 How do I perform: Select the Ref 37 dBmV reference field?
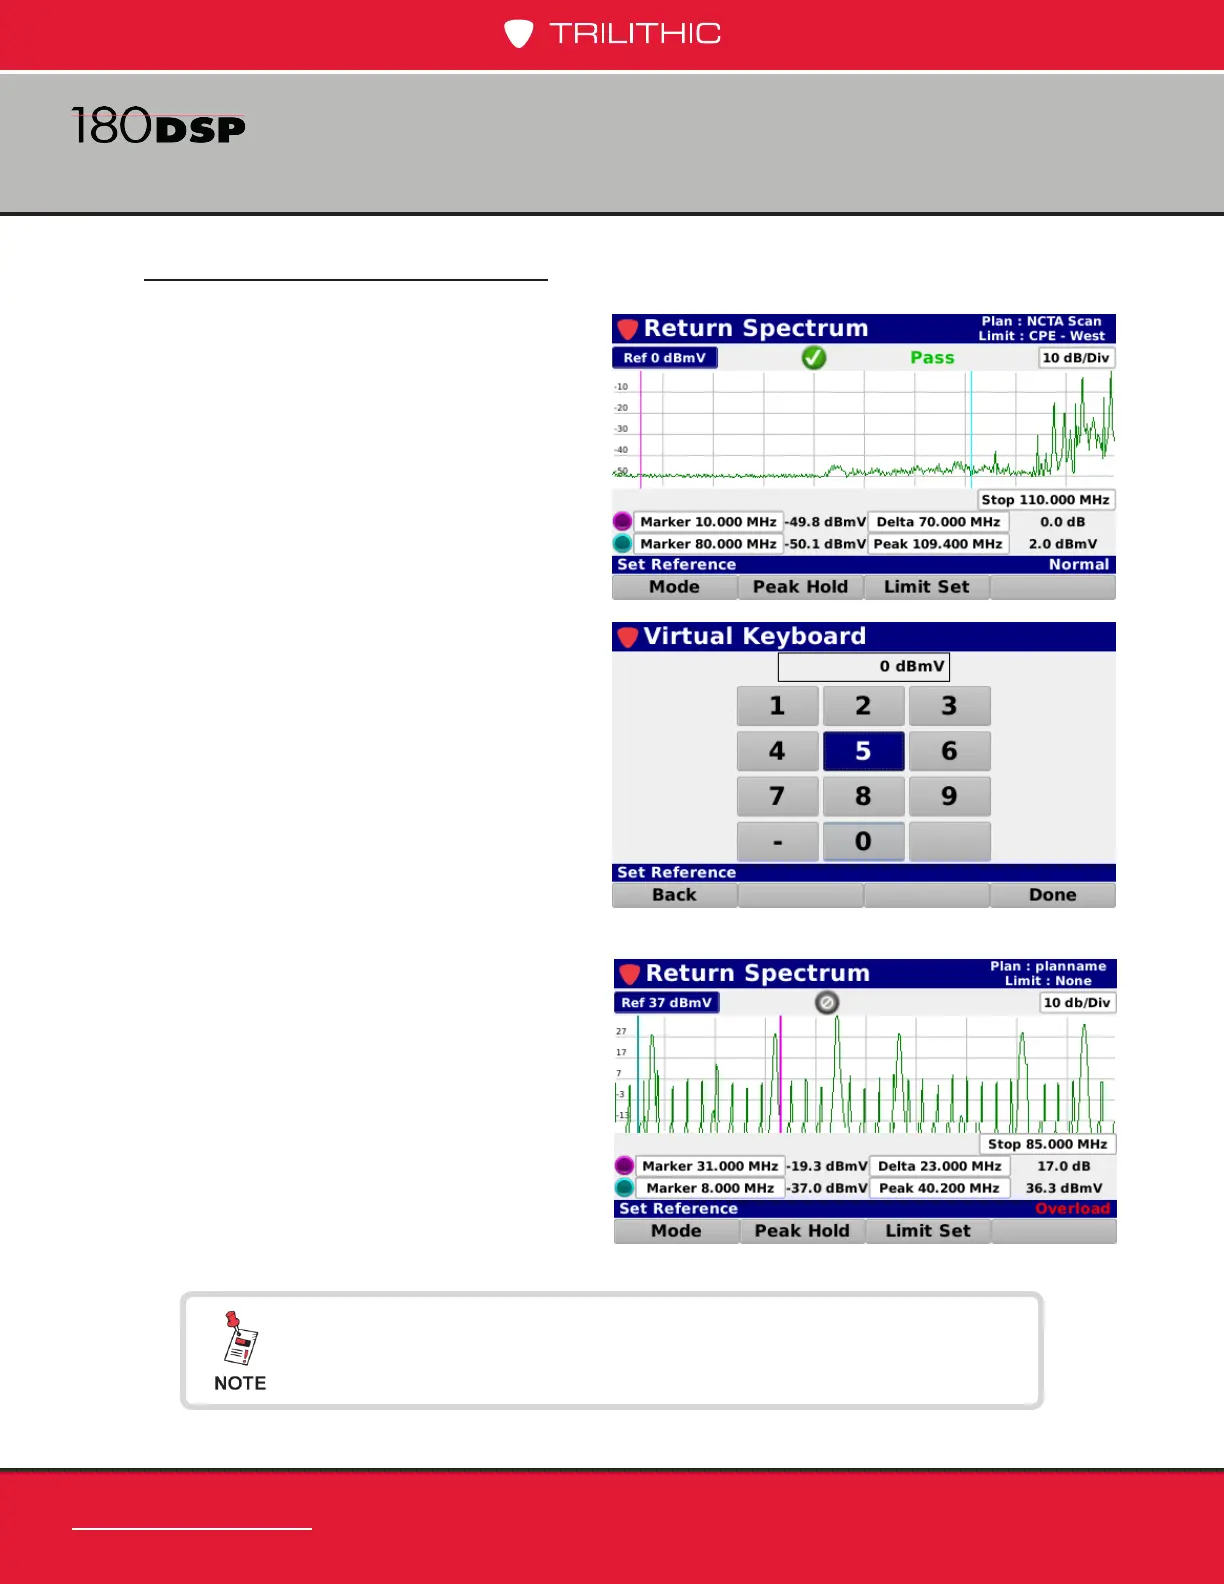(x=666, y=1002)
